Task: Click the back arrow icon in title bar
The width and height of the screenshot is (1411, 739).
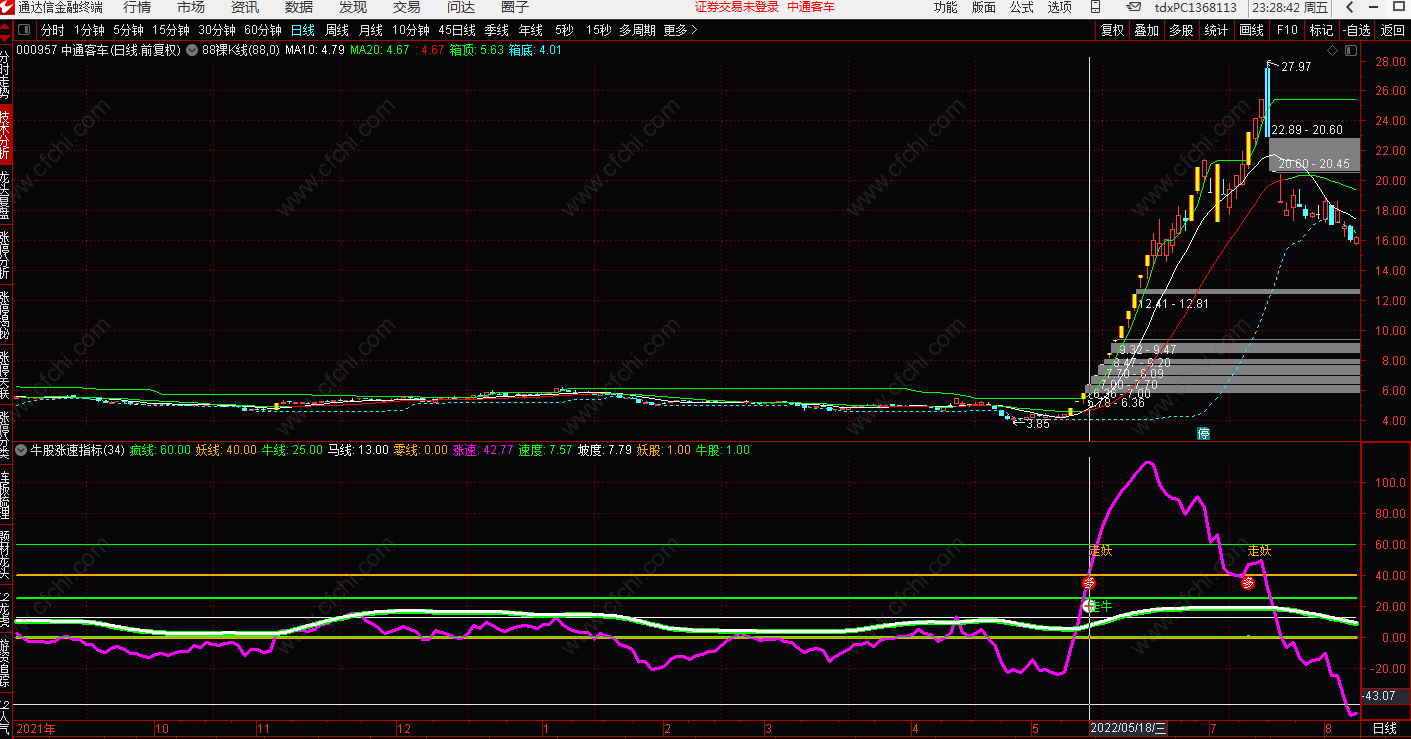Action: tap(1351, 8)
